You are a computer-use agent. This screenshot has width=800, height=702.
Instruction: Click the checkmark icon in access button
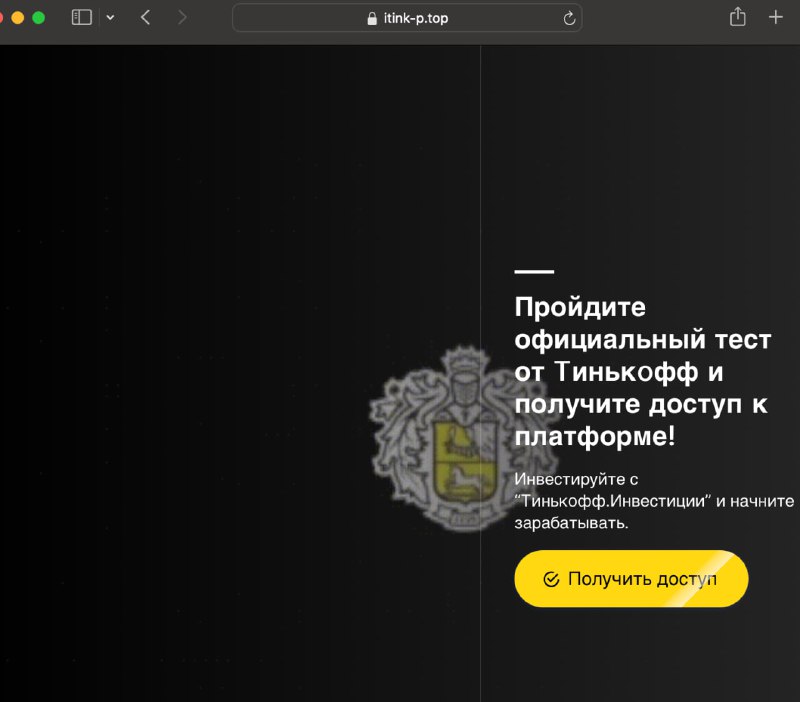(x=551, y=580)
